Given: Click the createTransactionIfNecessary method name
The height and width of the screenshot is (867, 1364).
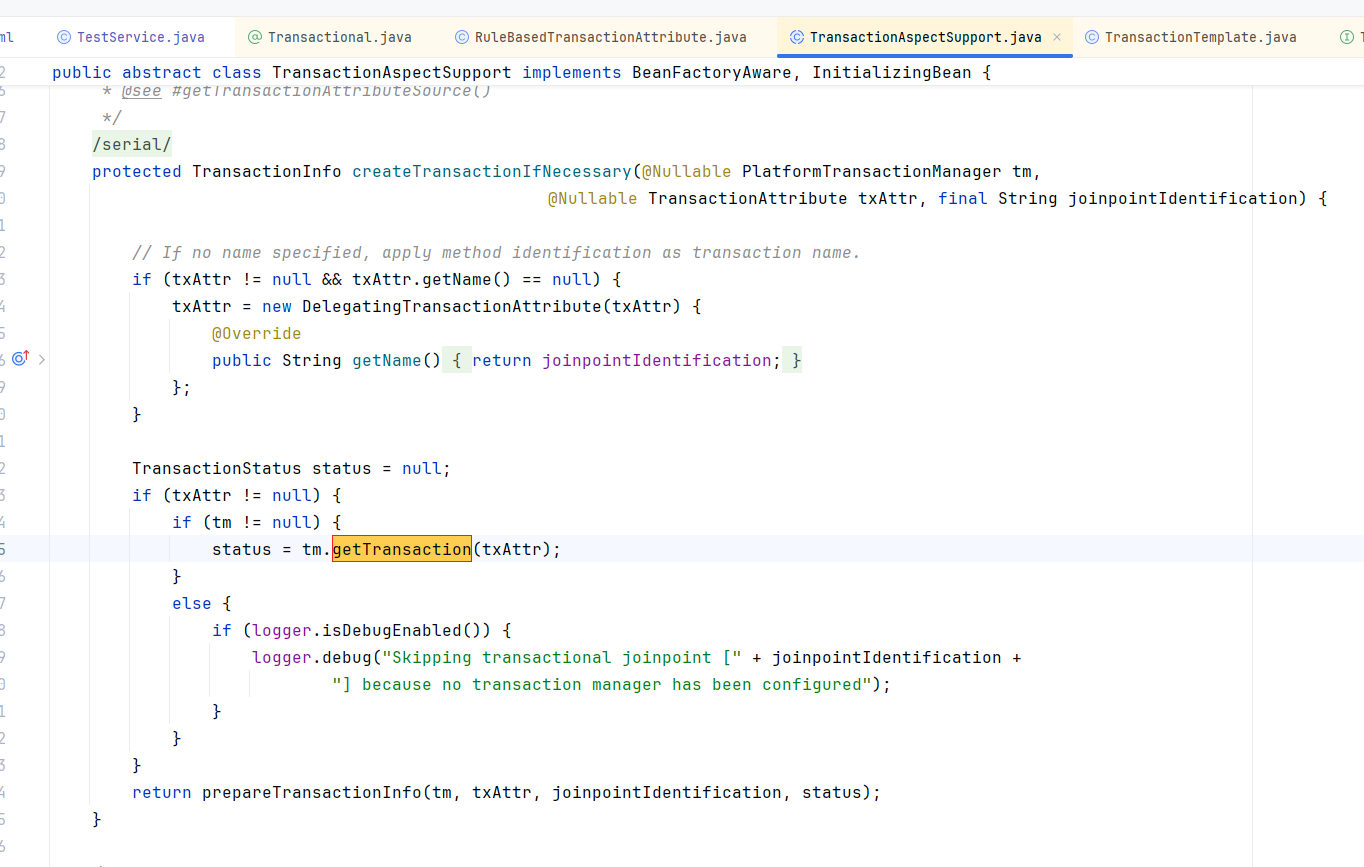Looking at the screenshot, I should 491,171.
